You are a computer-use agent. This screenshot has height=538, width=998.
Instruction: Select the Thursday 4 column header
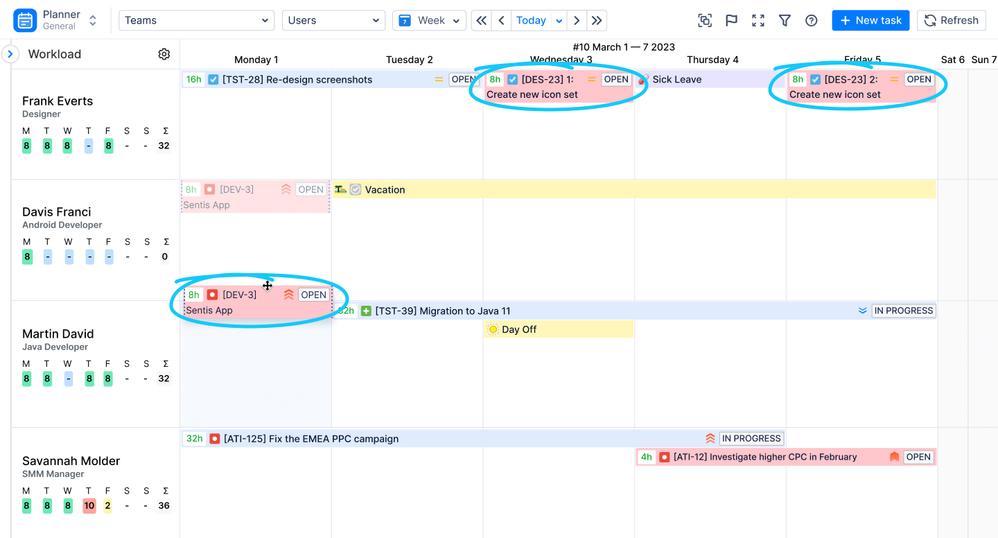(712, 60)
